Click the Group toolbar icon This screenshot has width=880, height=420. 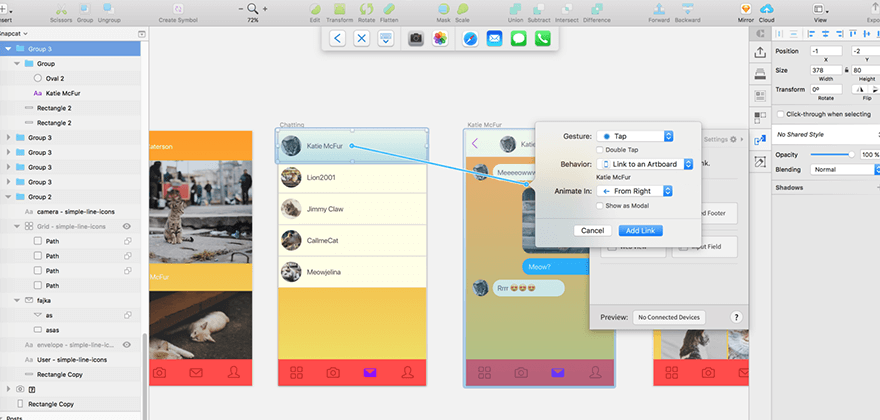coord(85,9)
